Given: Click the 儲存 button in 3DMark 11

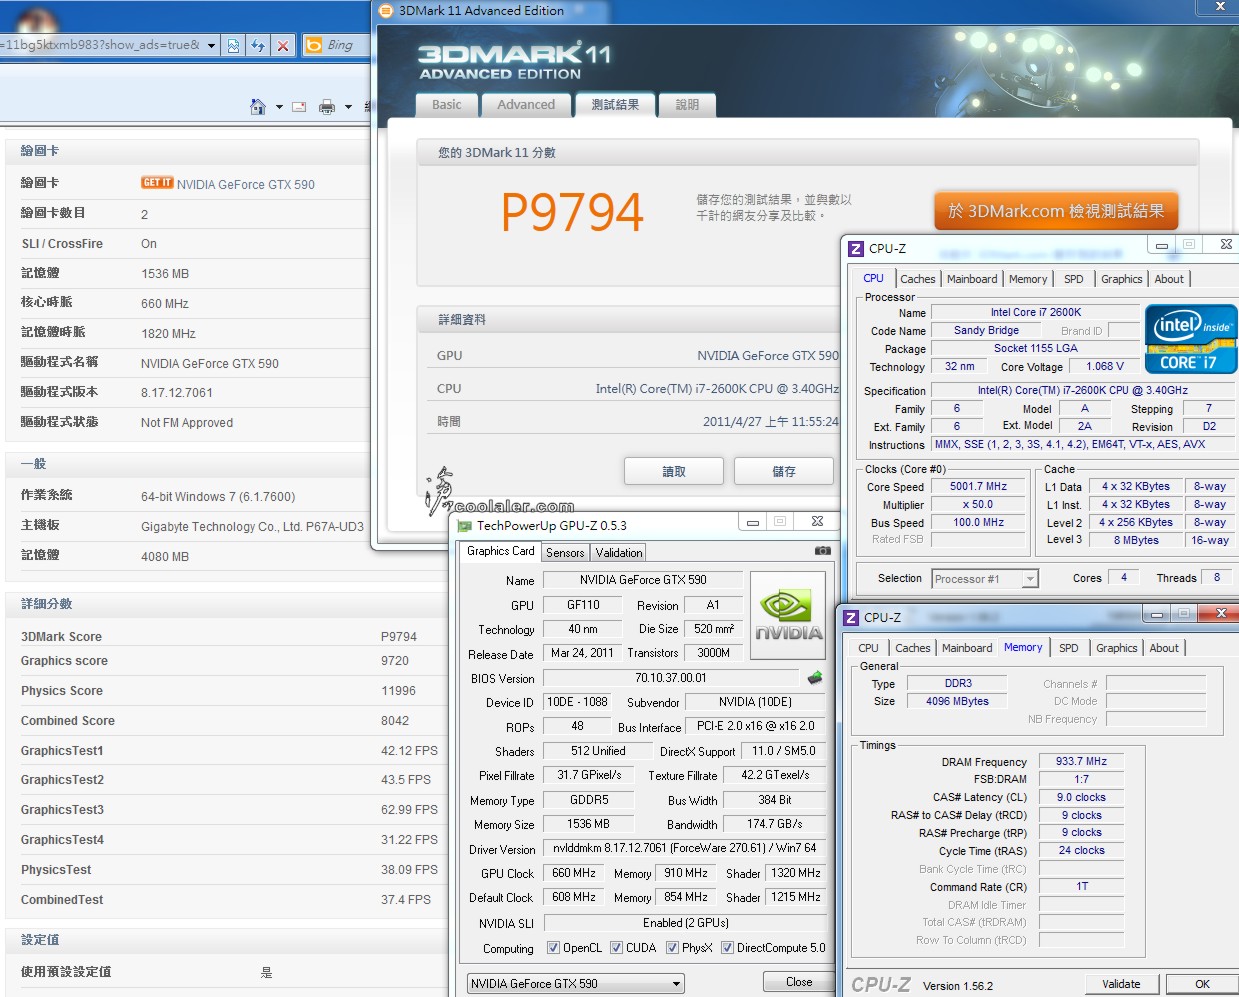Looking at the screenshot, I should [x=784, y=471].
